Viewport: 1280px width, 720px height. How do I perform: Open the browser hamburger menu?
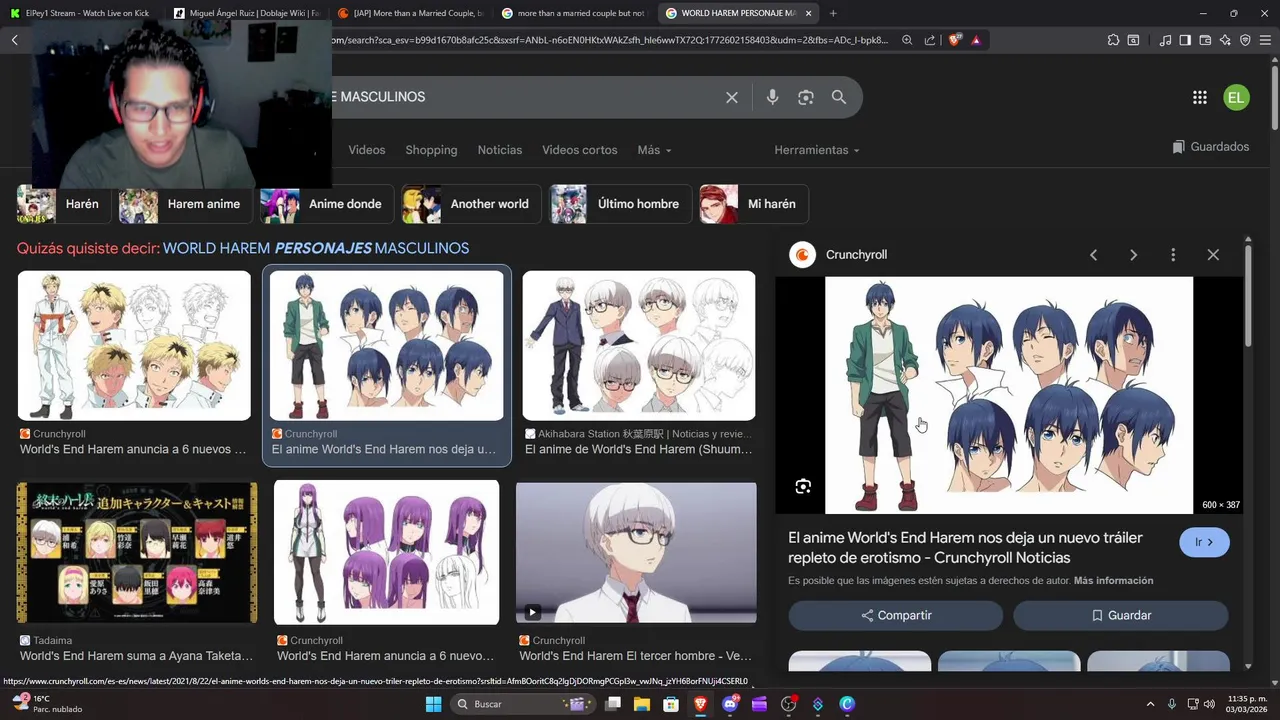[1265, 40]
